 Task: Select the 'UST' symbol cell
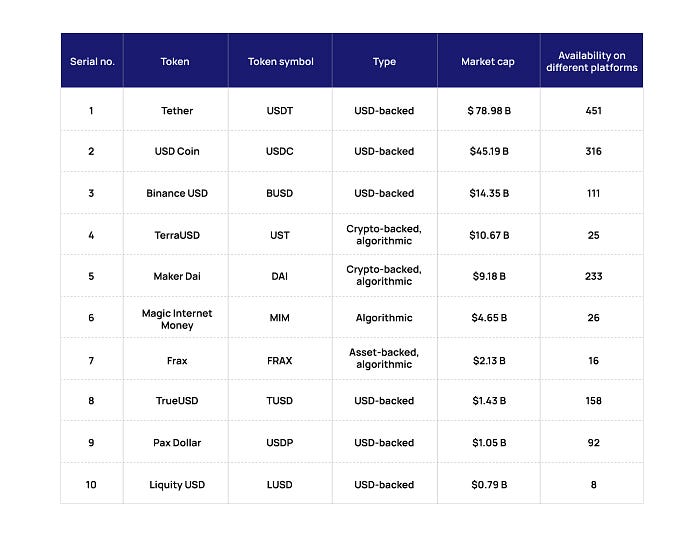280,235
